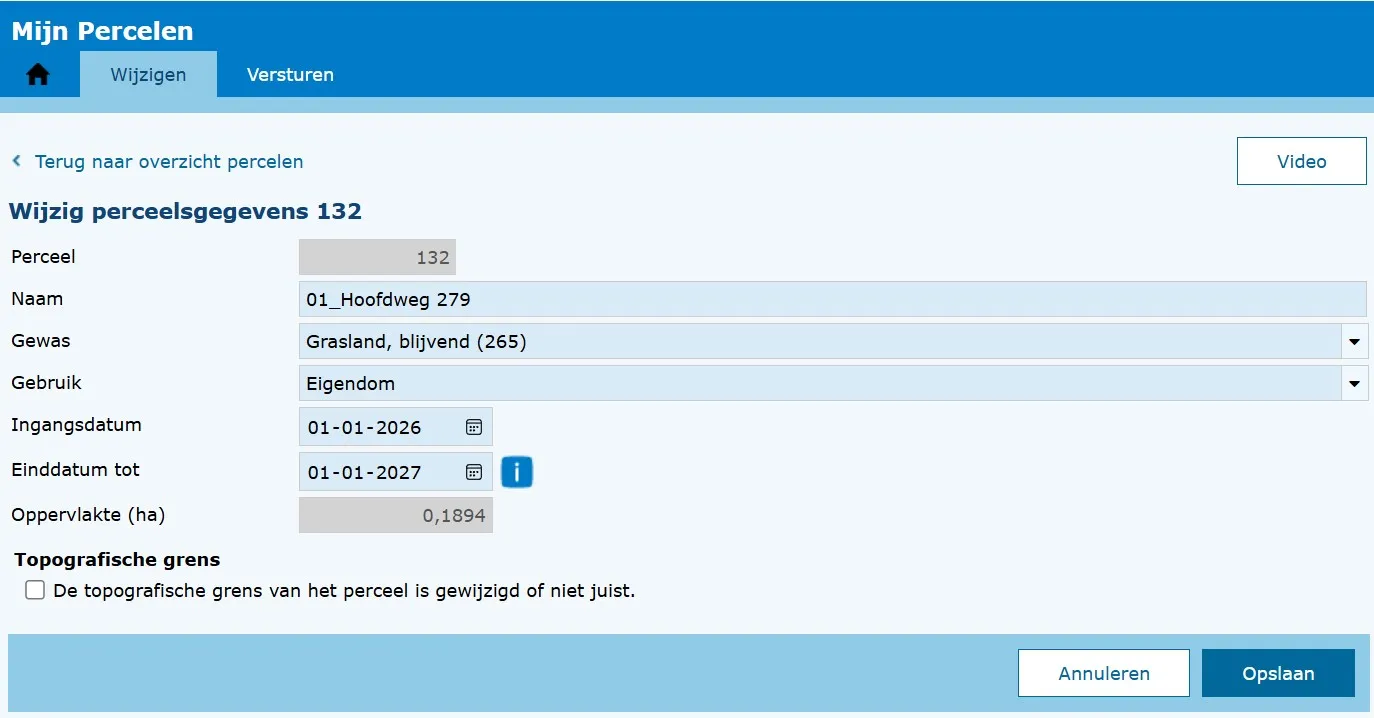Image resolution: width=1374 pixels, height=718 pixels.
Task: Click the Gebruik label
Action: (x=46, y=383)
